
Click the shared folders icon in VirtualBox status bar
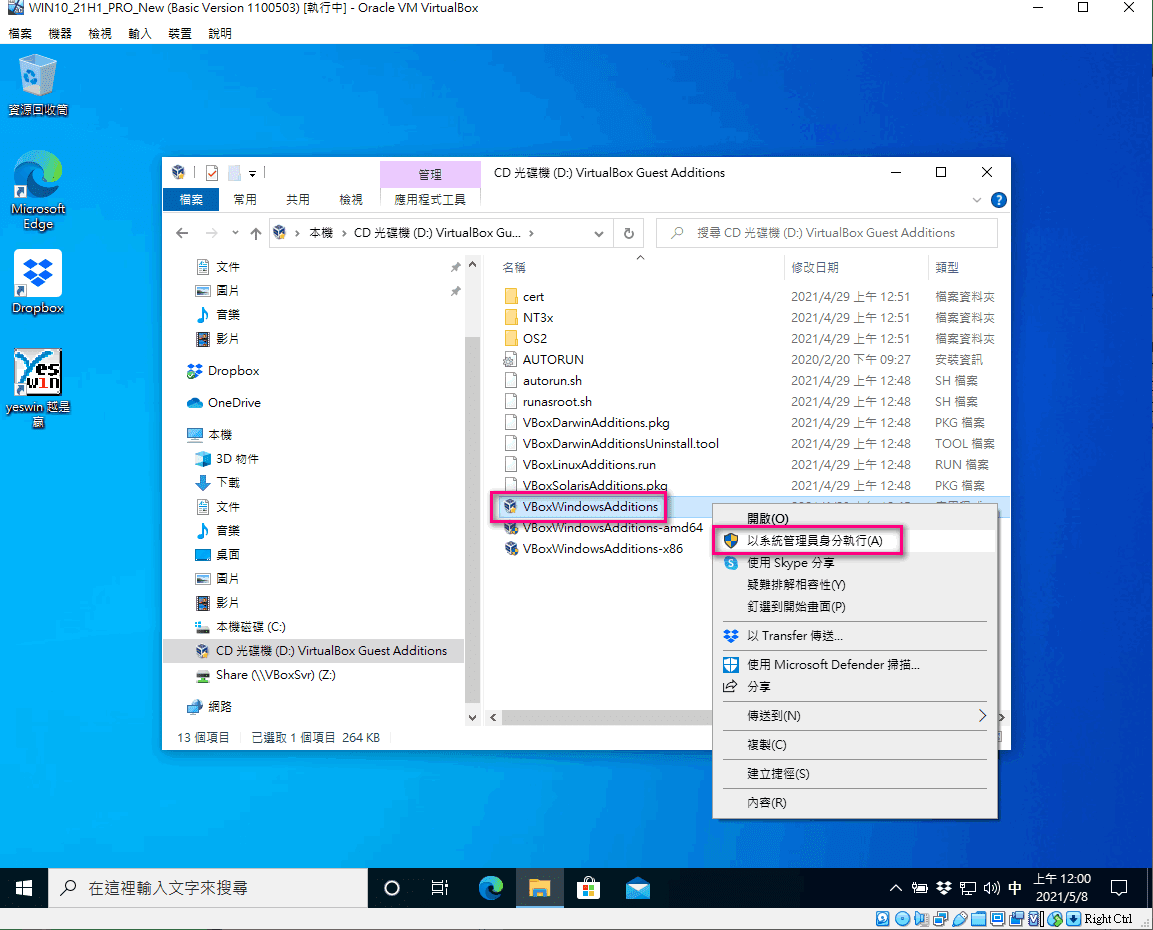978,919
